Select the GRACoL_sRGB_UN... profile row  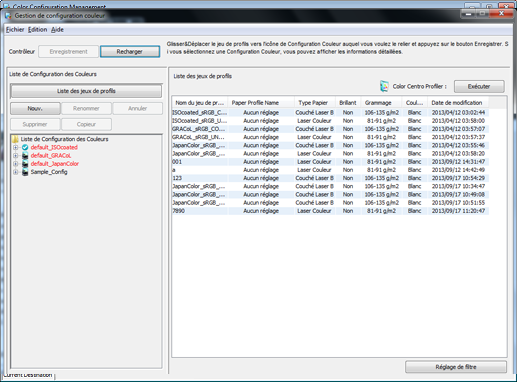click(x=330, y=137)
